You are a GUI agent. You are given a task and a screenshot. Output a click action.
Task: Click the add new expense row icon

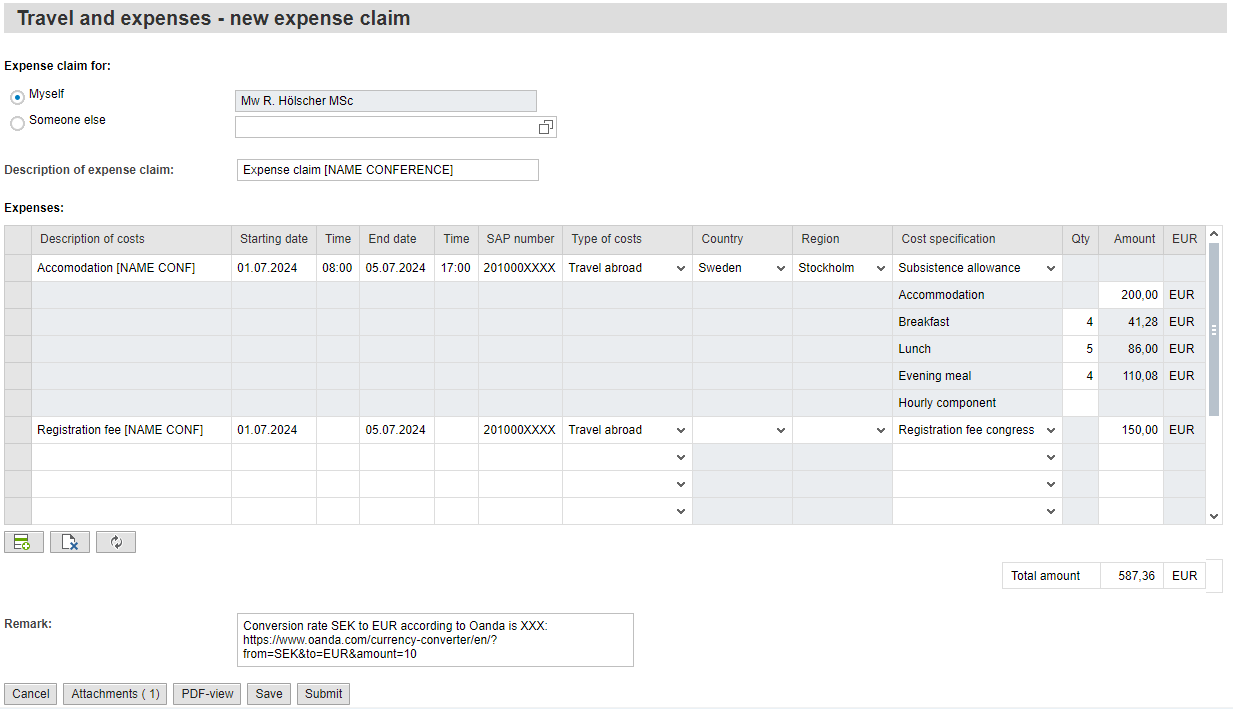(23, 542)
